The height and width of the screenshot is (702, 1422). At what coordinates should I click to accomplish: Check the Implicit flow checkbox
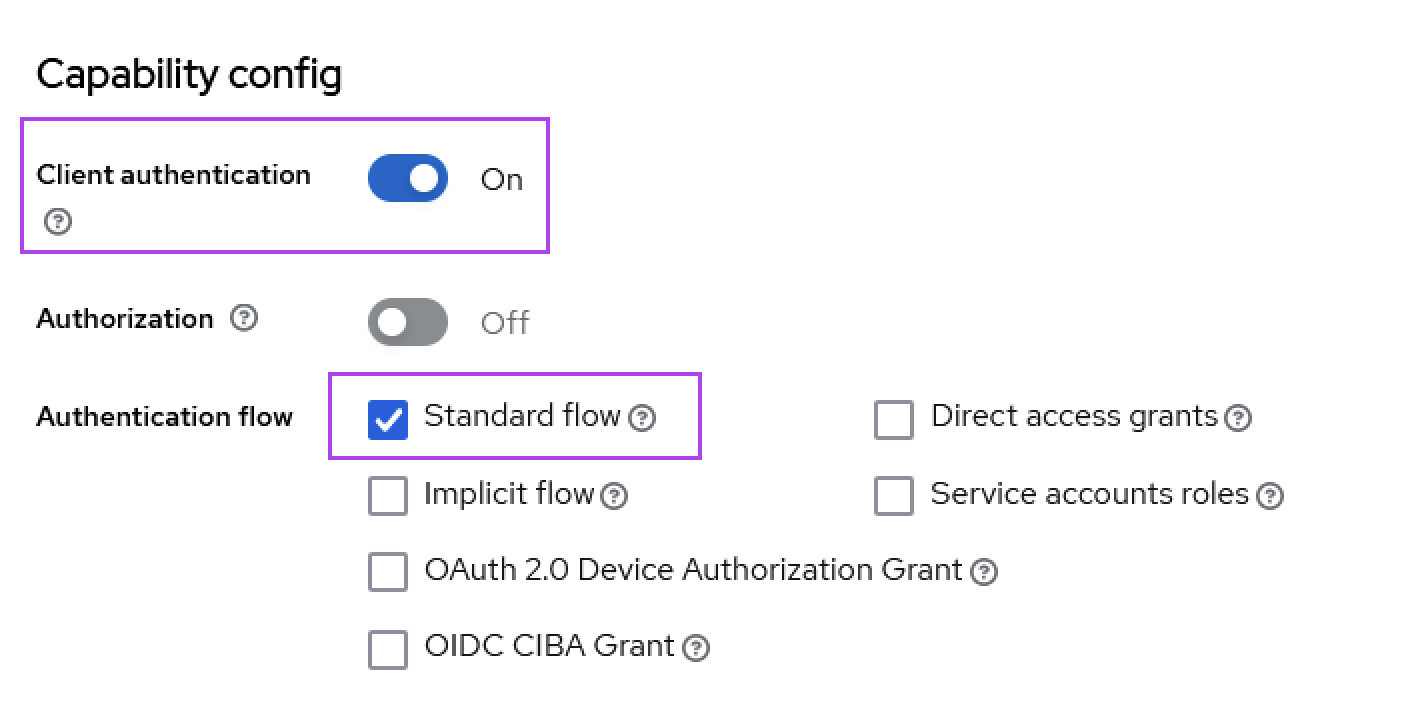[388, 496]
